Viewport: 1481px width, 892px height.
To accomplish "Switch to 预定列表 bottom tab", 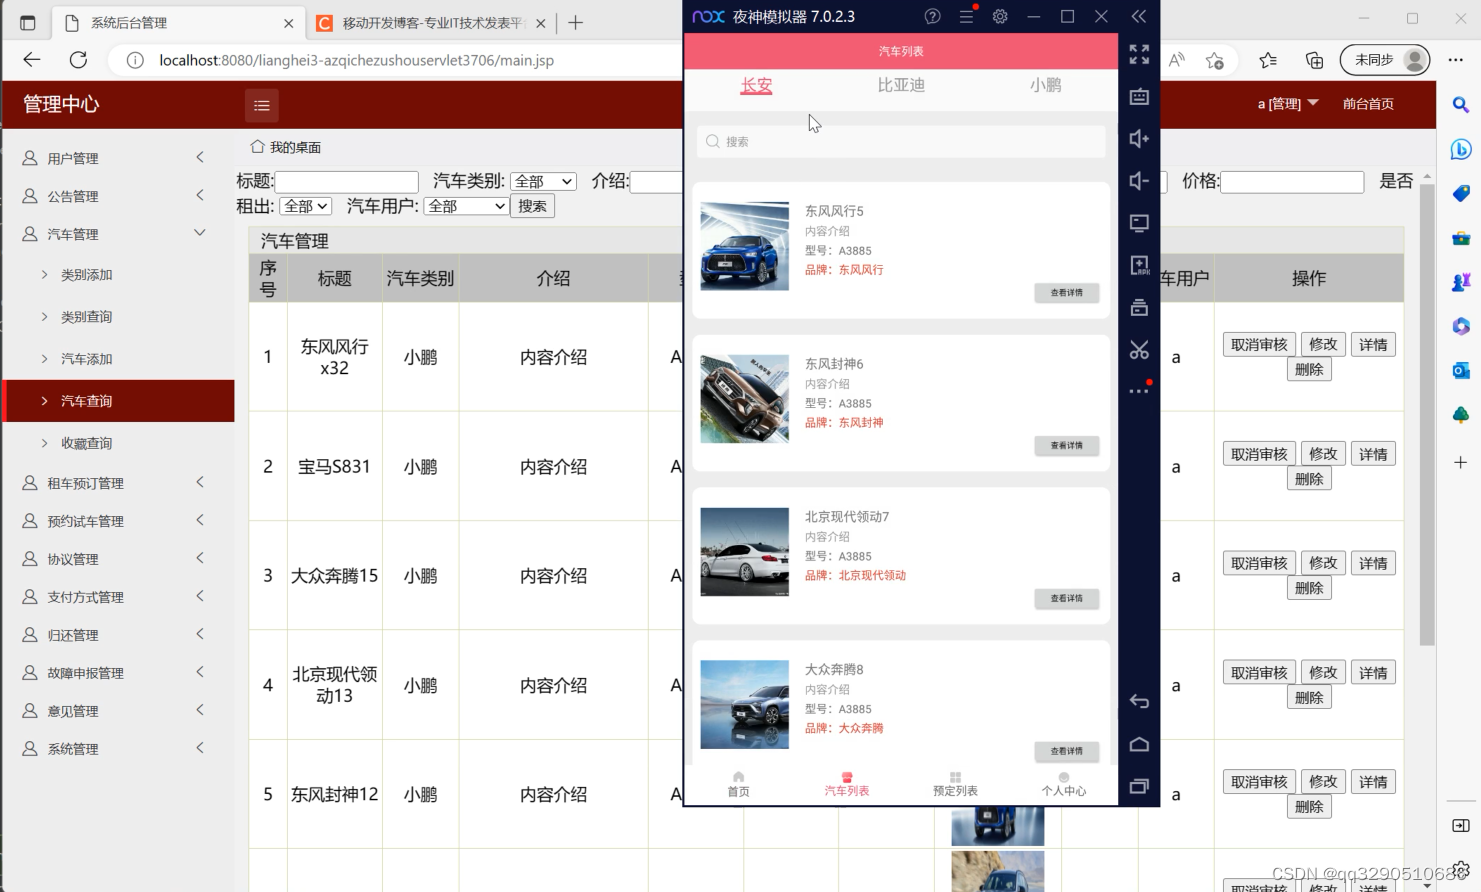I will point(955,784).
